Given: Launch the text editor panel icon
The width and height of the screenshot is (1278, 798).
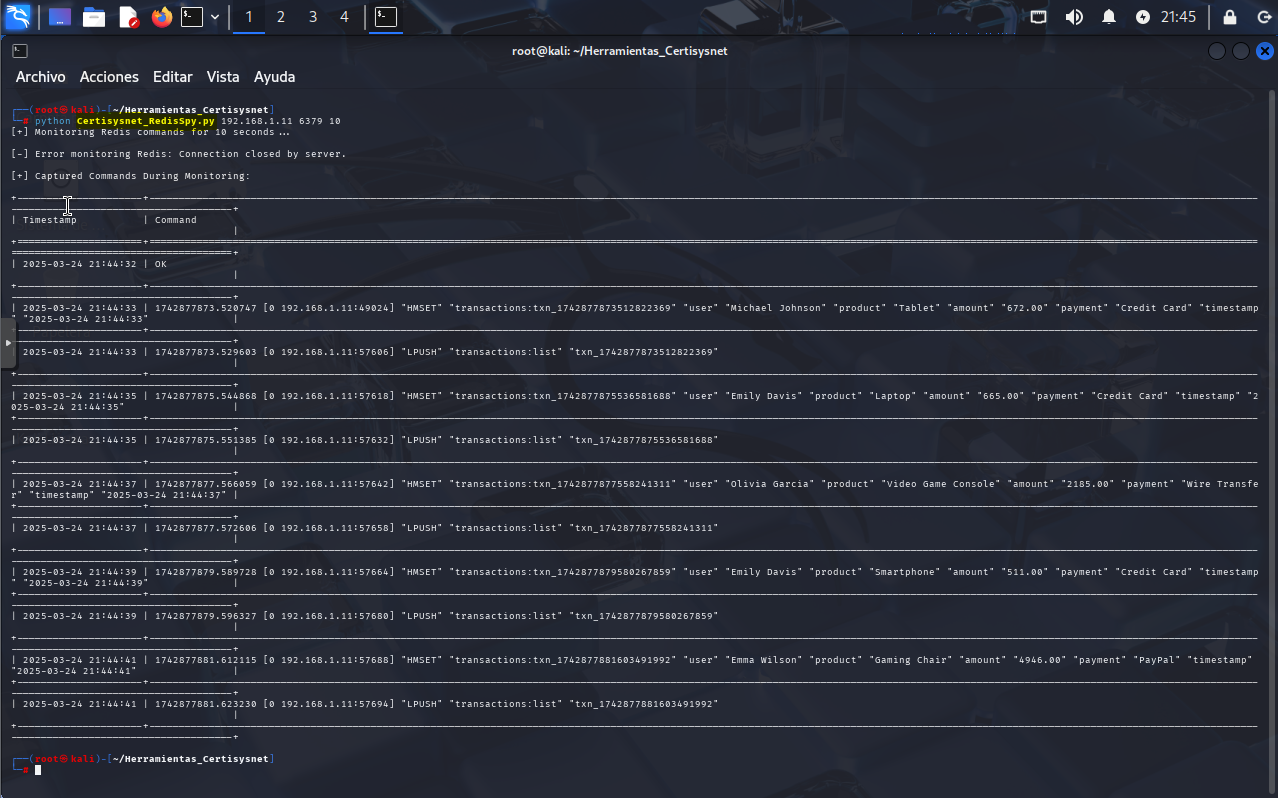Looking at the screenshot, I should coord(128,17).
